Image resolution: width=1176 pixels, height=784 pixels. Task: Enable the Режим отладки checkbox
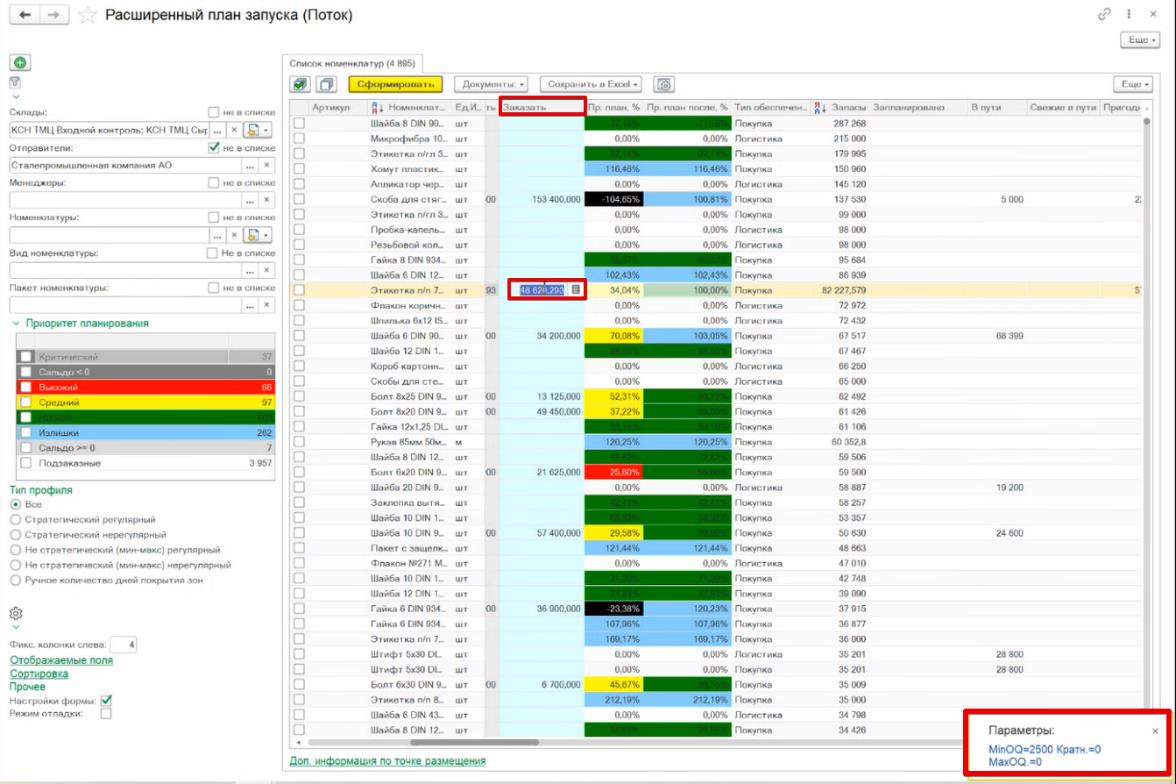tap(106, 713)
